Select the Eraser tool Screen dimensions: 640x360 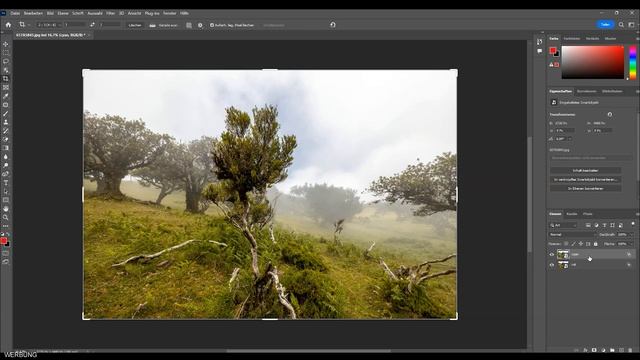pyautogui.click(x=6, y=140)
